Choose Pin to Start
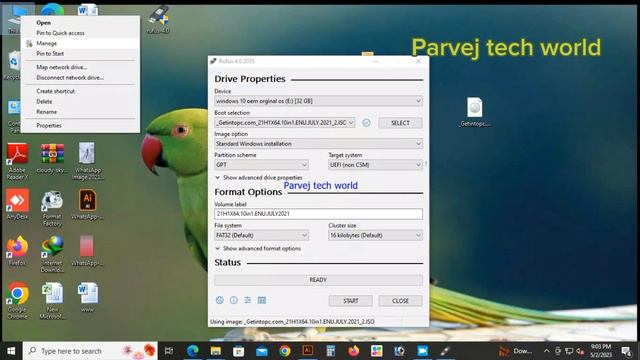The height and width of the screenshot is (360, 640). pos(80,53)
